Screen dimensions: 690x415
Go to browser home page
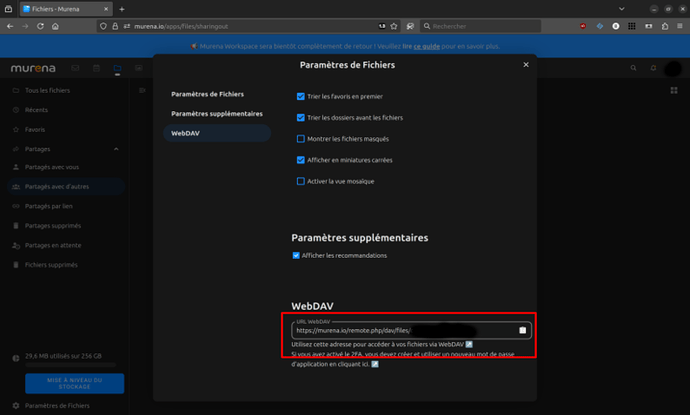coord(55,26)
